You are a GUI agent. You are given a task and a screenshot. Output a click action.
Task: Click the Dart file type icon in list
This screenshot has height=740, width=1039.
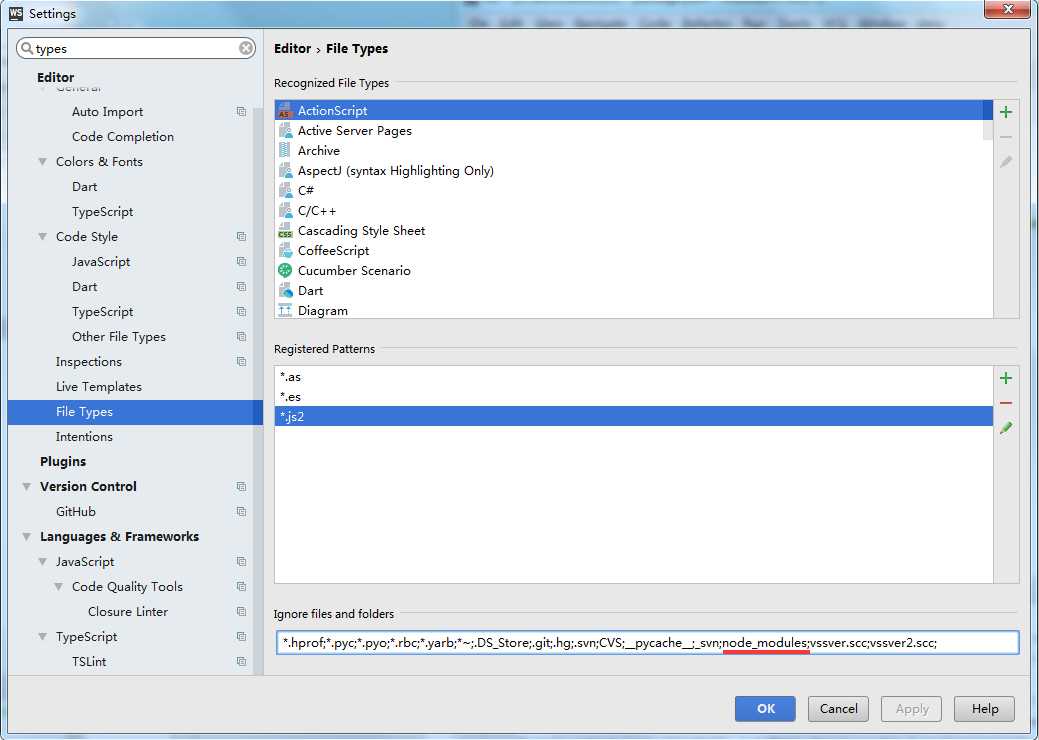[x=285, y=290]
